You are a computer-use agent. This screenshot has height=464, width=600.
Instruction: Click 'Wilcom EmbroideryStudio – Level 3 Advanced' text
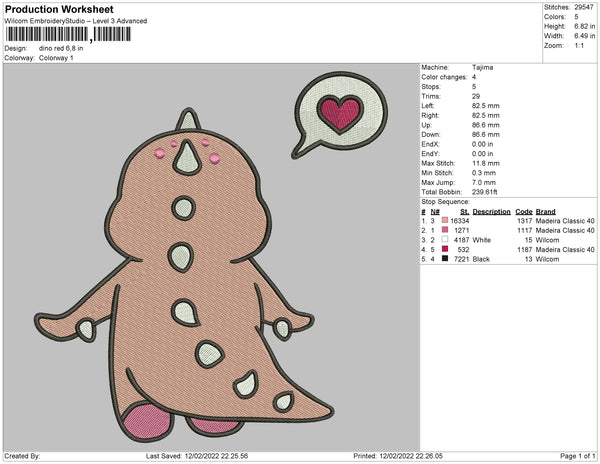(x=76, y=21)
